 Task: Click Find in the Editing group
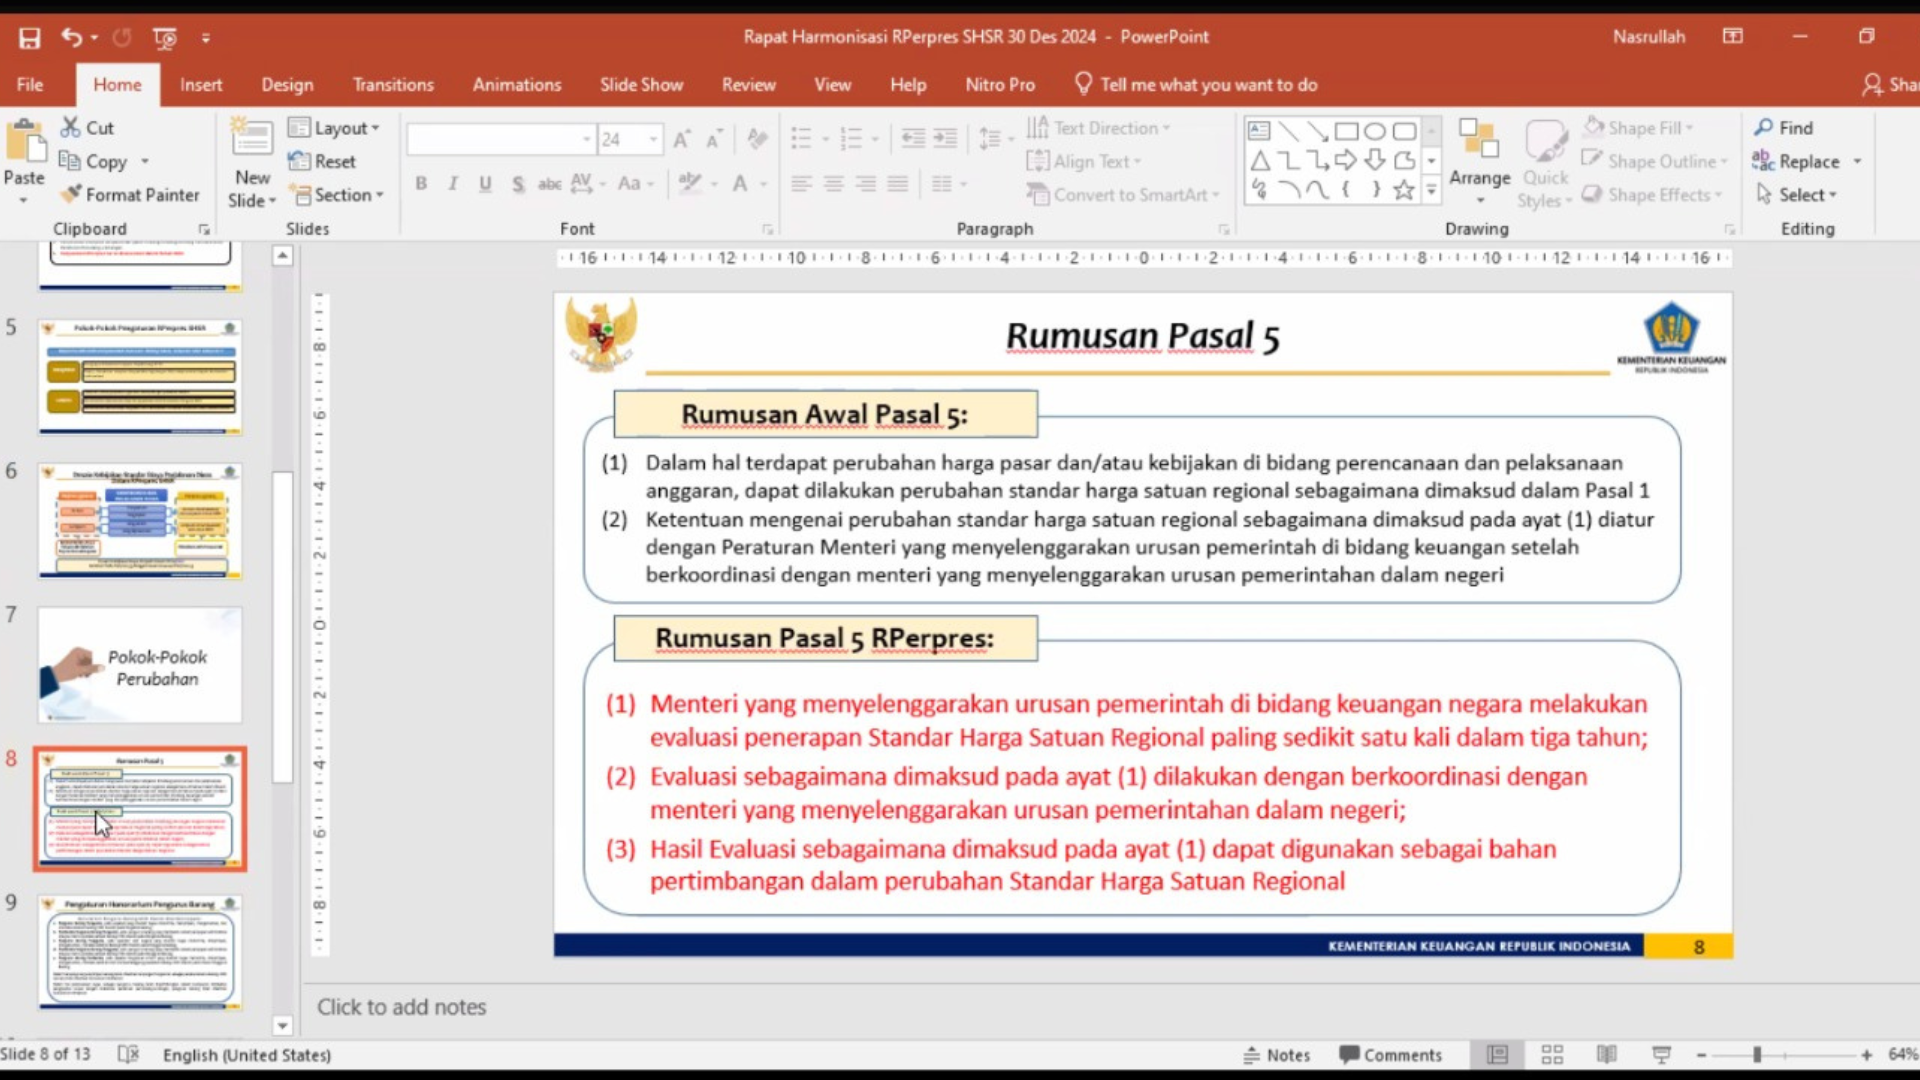coord(1784,128)
